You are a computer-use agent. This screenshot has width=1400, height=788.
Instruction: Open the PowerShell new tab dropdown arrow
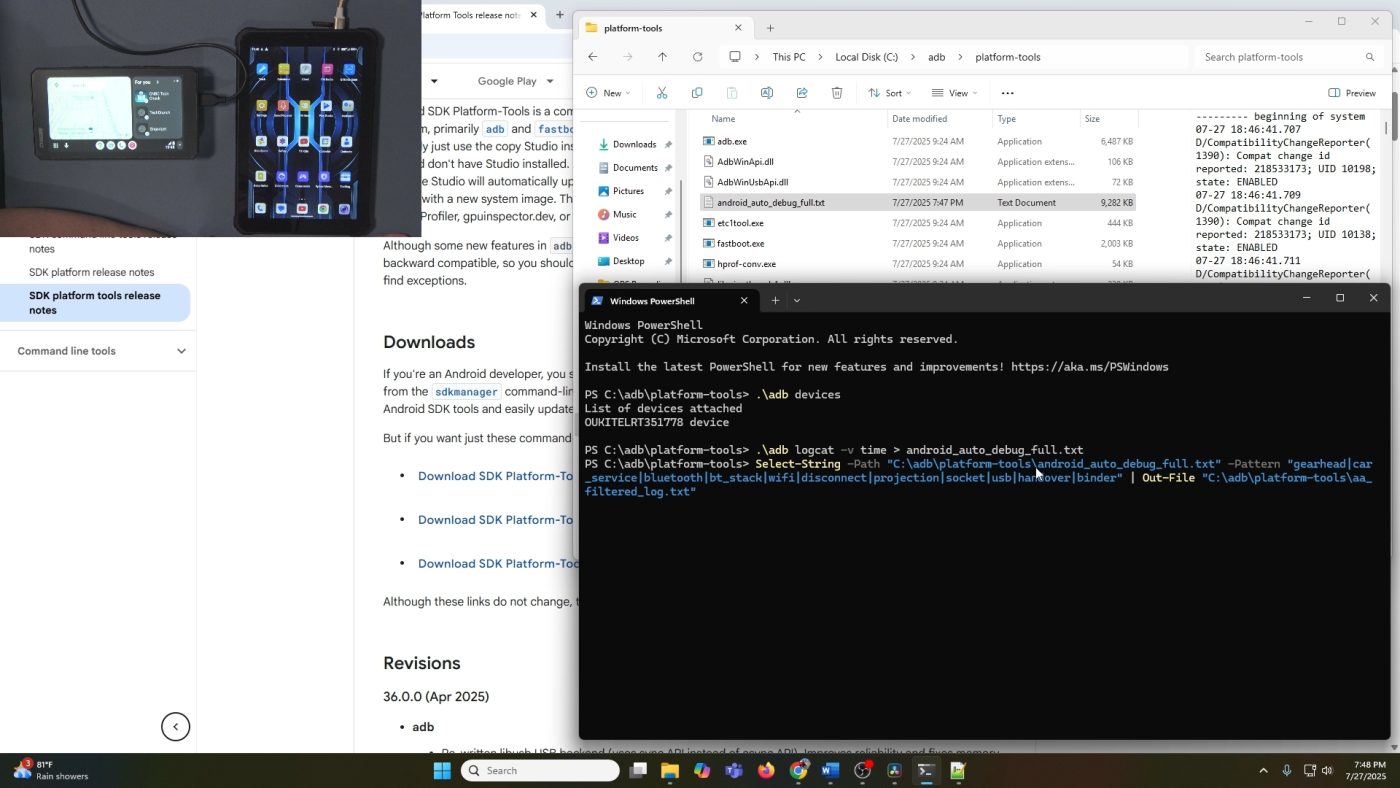coord(797,301)
